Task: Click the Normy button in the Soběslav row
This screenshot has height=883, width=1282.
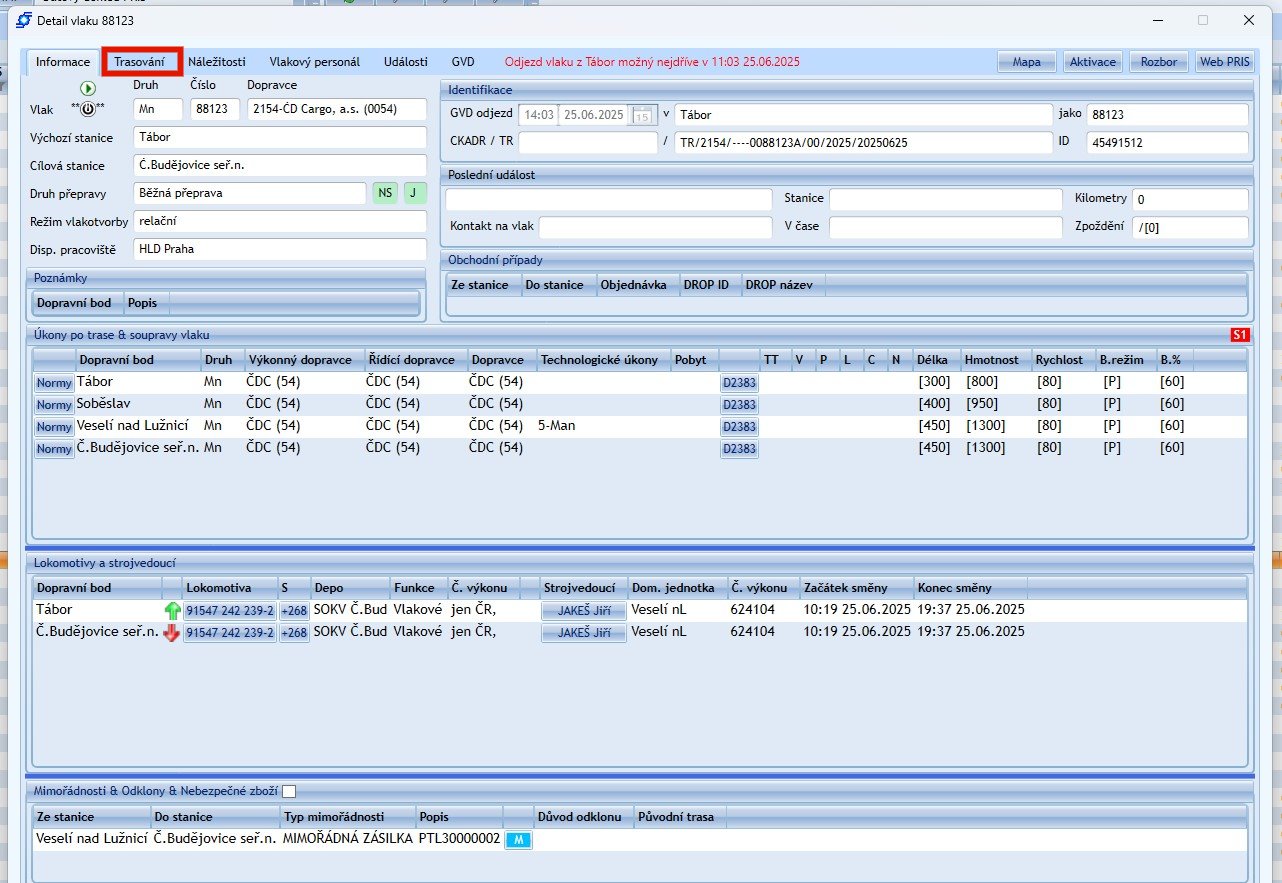Action: pyautogui.click(x=54, y=405)
